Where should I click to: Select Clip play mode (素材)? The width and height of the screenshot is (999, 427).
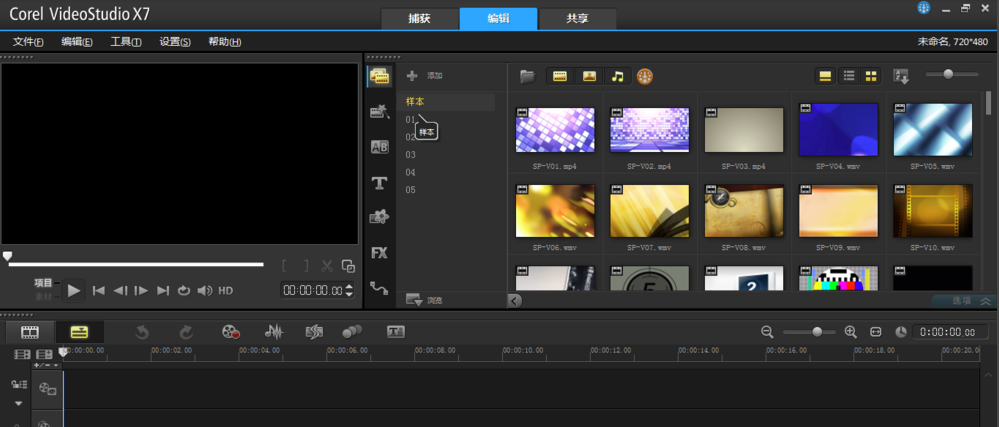click(43, 296)
